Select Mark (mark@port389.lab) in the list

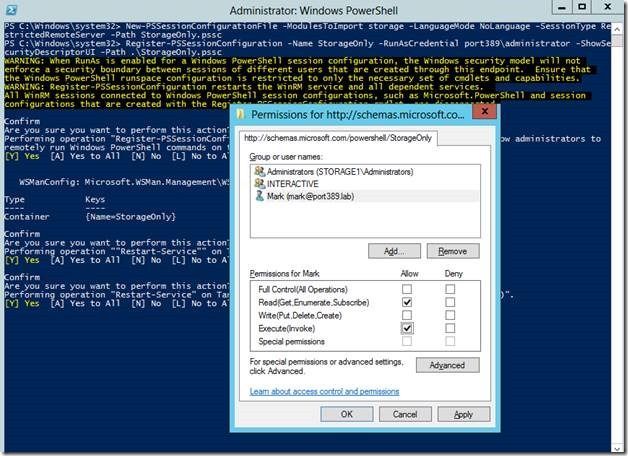(x=365, y=196)
